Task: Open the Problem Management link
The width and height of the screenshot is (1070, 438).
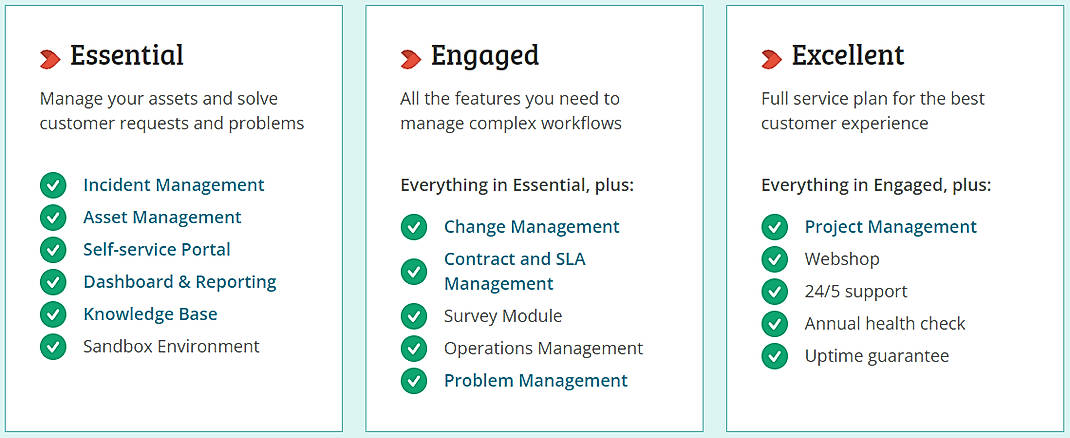Action: pyautogui.click(x=536, y=381)
